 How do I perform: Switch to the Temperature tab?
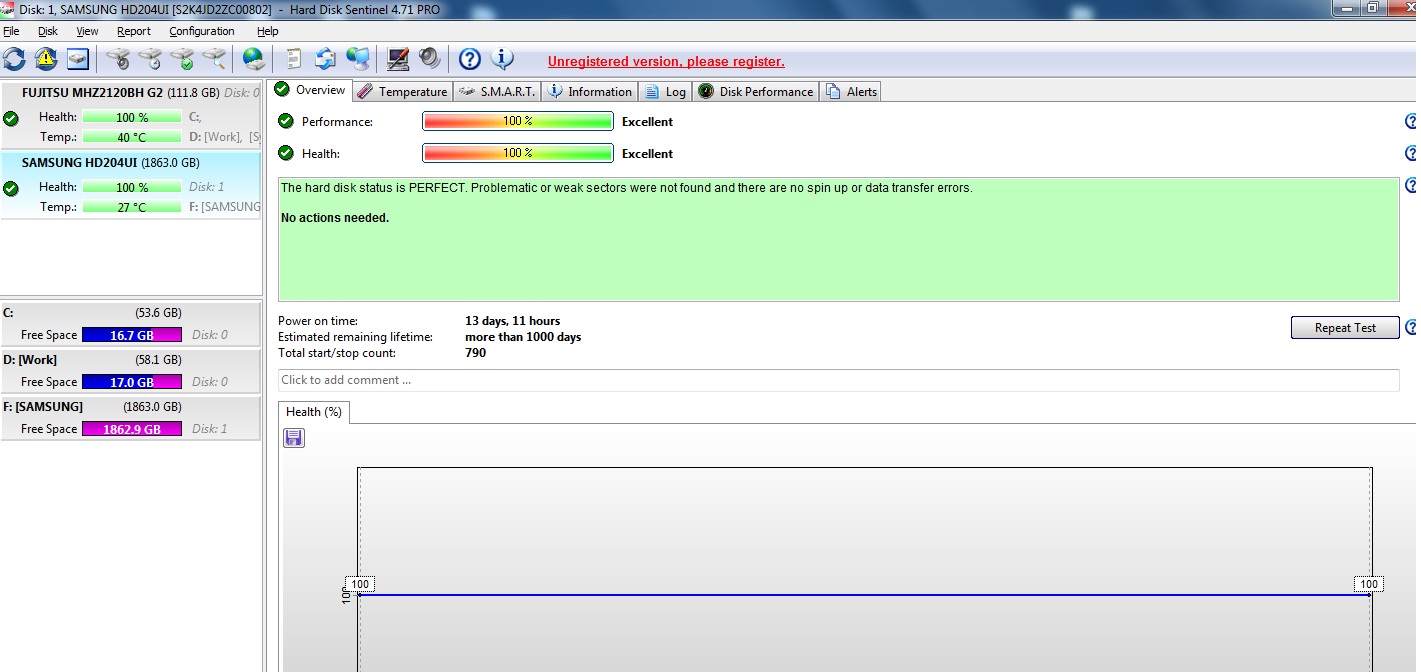(402, 91)
